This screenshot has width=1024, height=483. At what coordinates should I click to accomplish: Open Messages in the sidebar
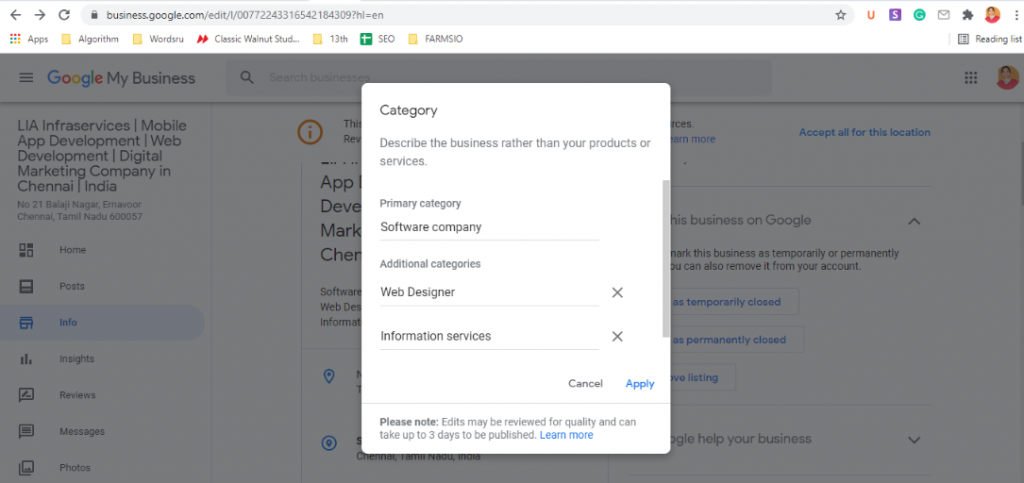(103, 431)
